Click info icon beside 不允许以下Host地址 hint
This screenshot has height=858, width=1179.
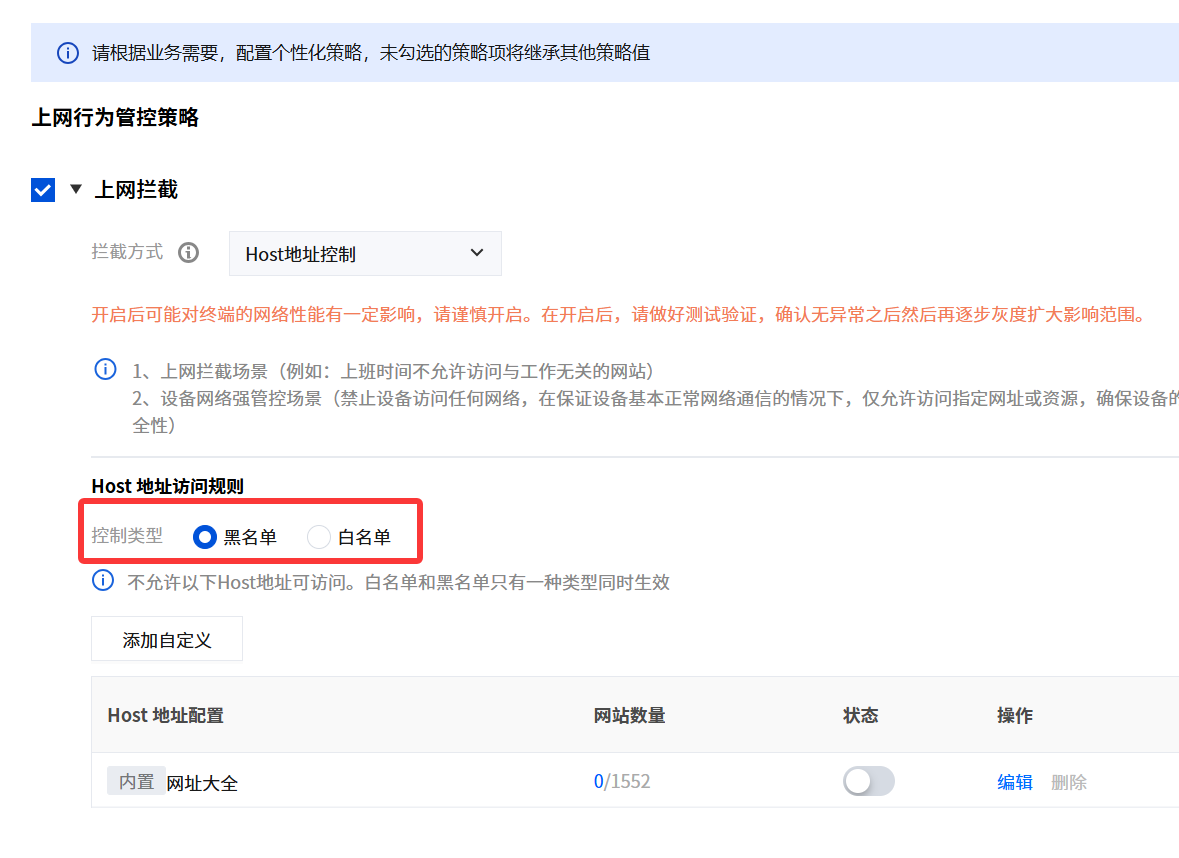coord(103,581)
